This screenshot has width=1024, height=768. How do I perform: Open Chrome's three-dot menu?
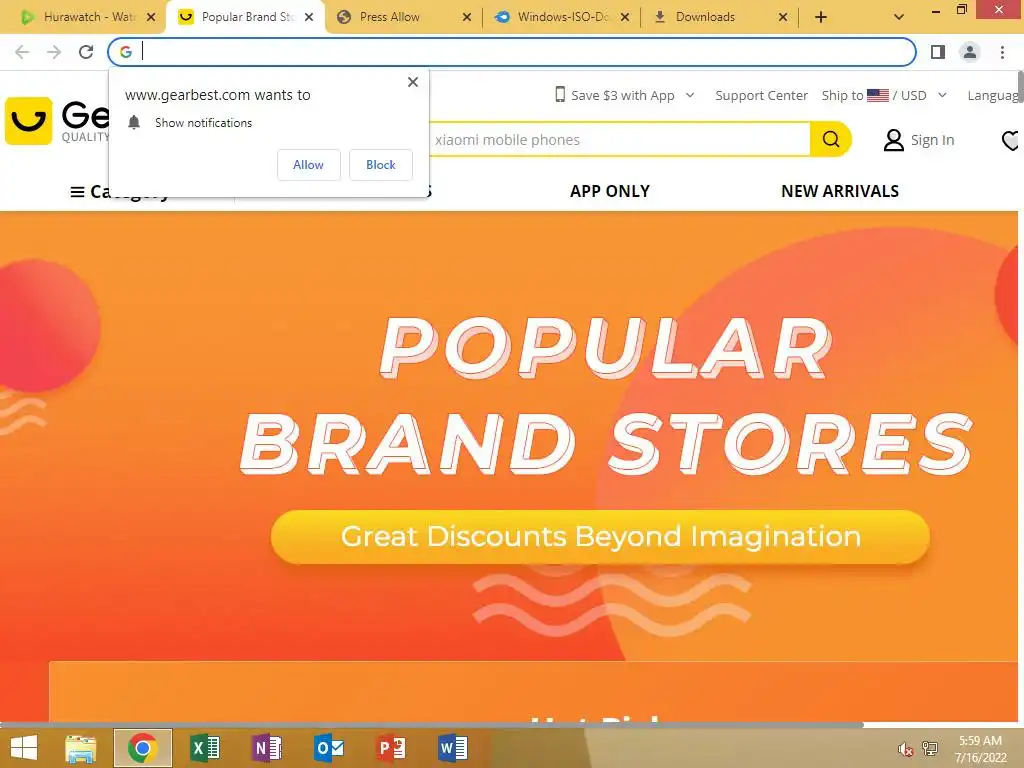click(1002, 52)
